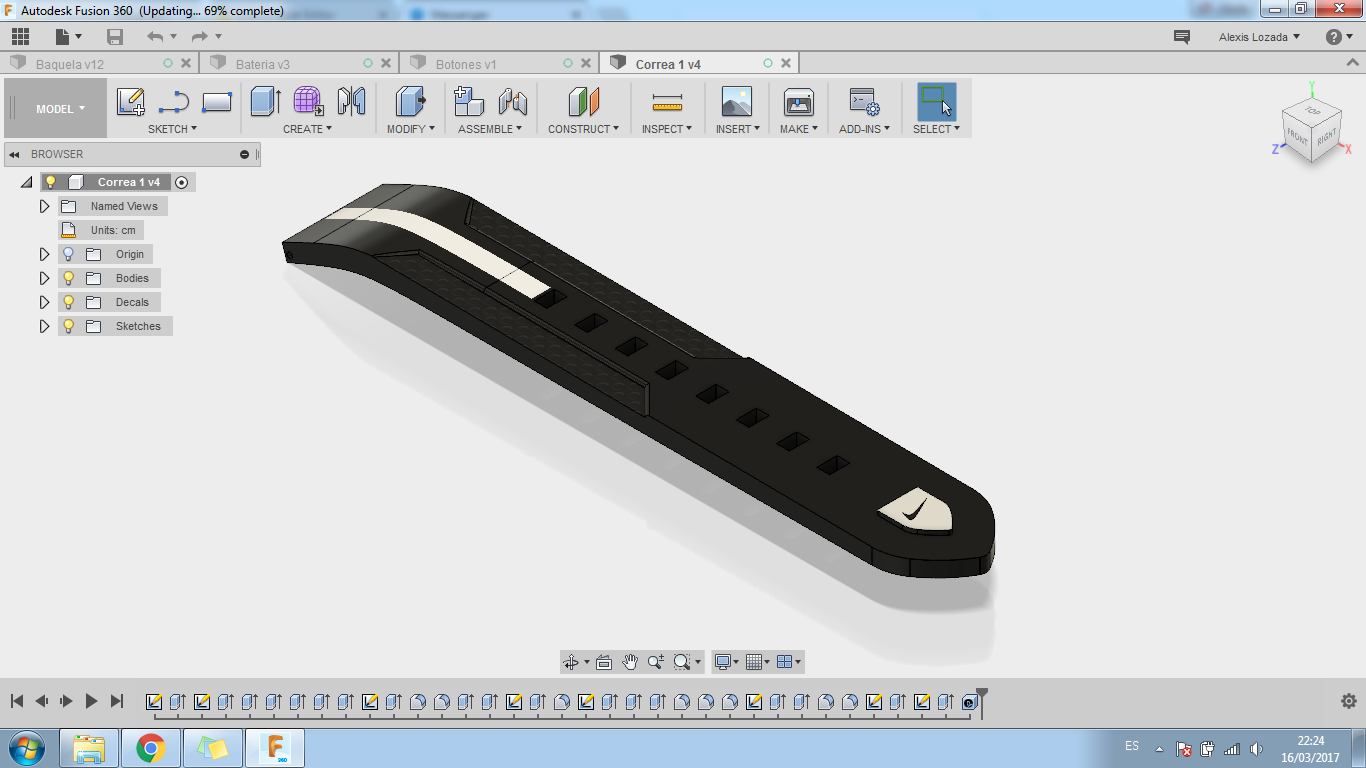Toggle visibility bulb for Correa 1 v4
Image resolution: width=1366 pixels, height=768 pixels.
(51, 182)
